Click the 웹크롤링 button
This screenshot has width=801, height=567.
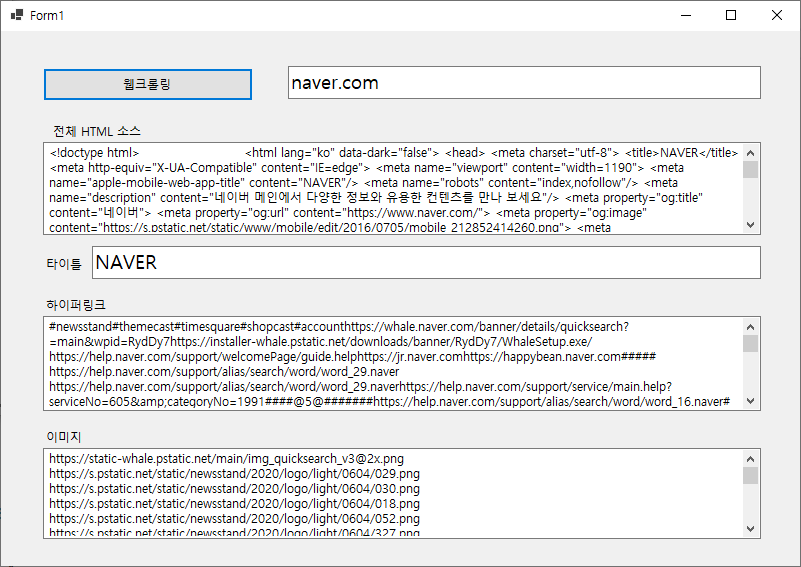(x=148, y=84)
